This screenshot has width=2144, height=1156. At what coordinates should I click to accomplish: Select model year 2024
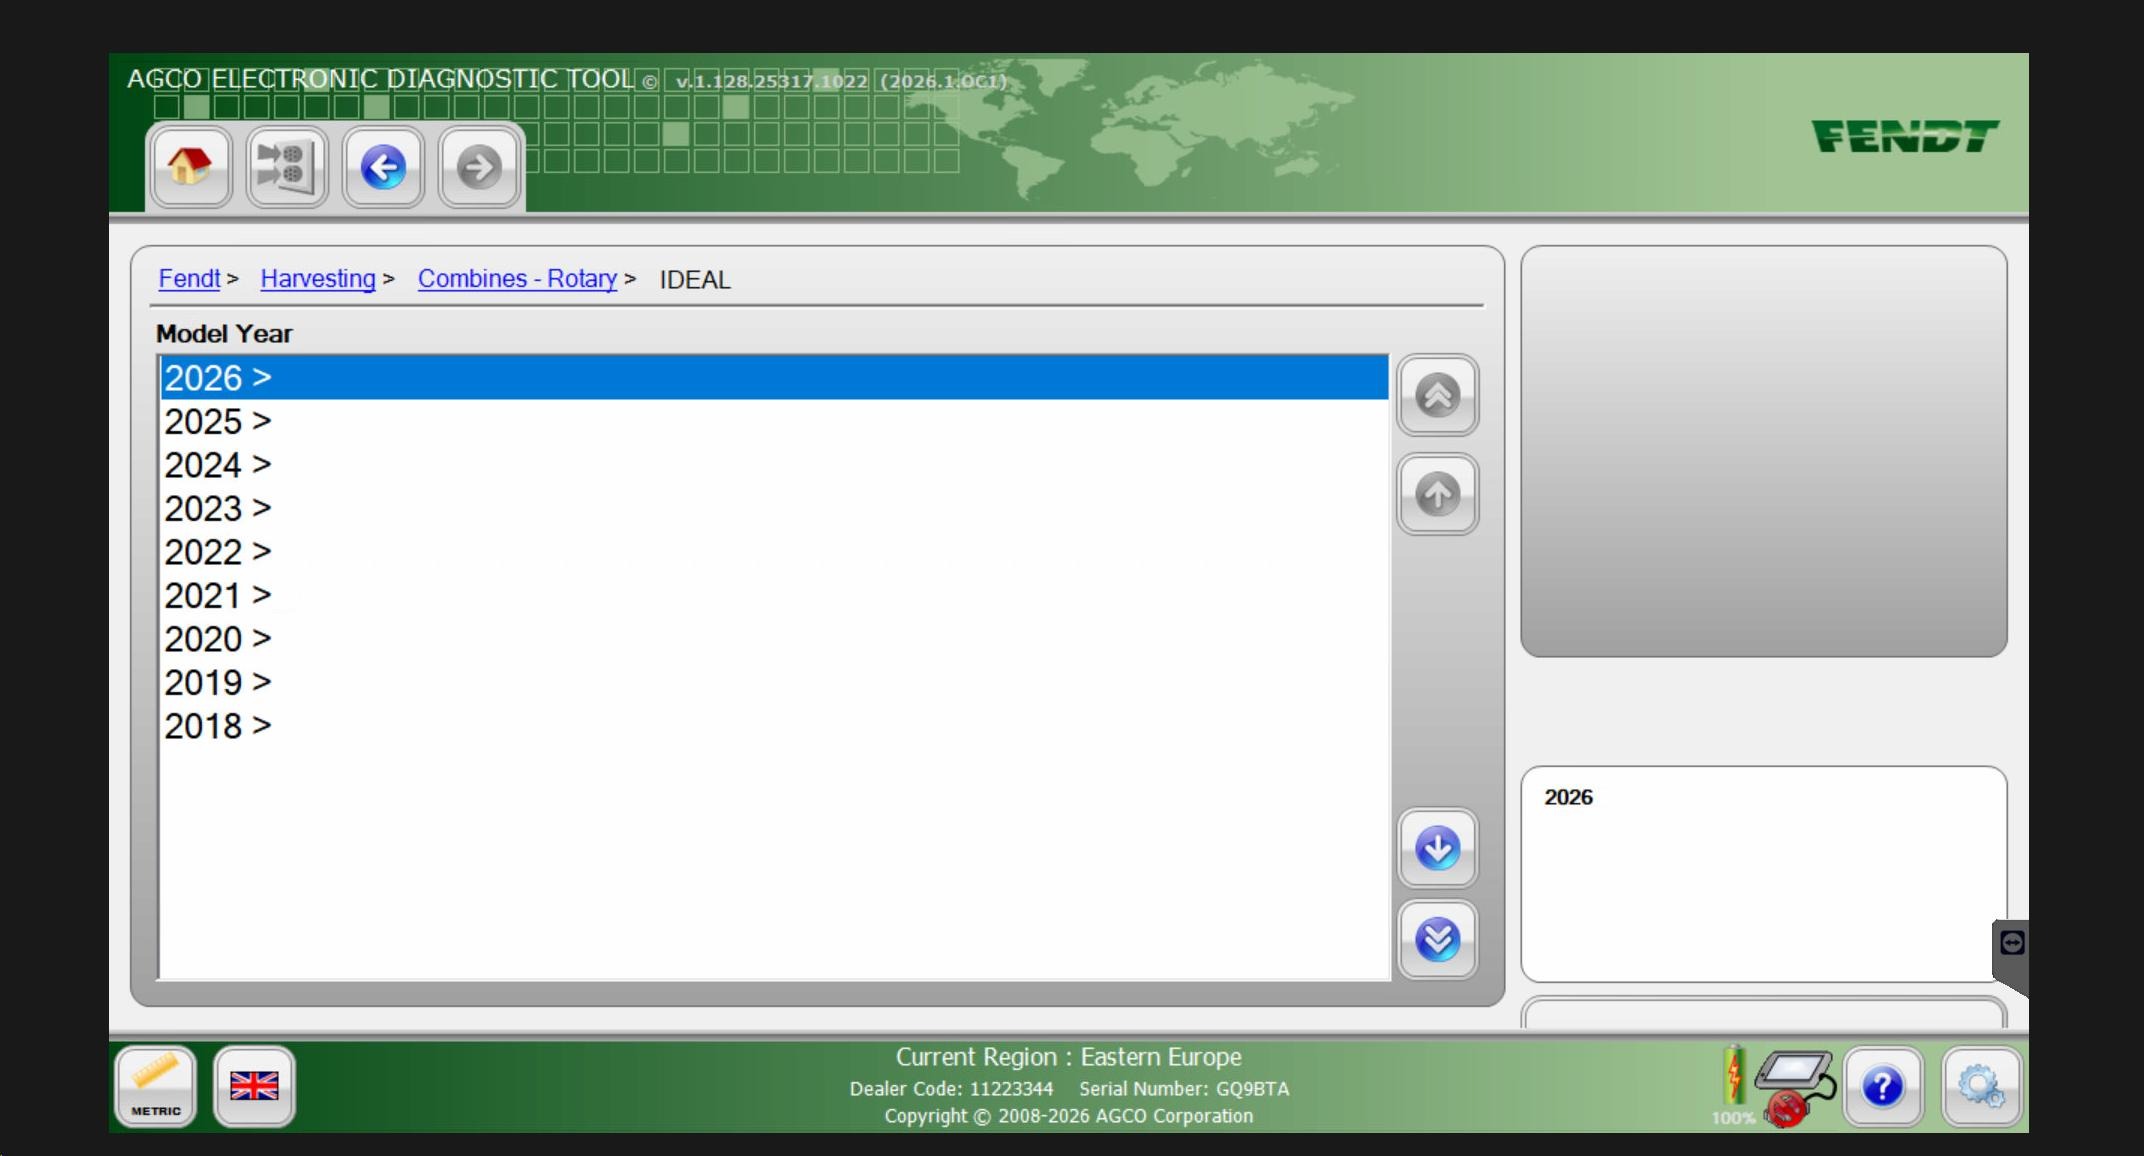coord(774,465)
